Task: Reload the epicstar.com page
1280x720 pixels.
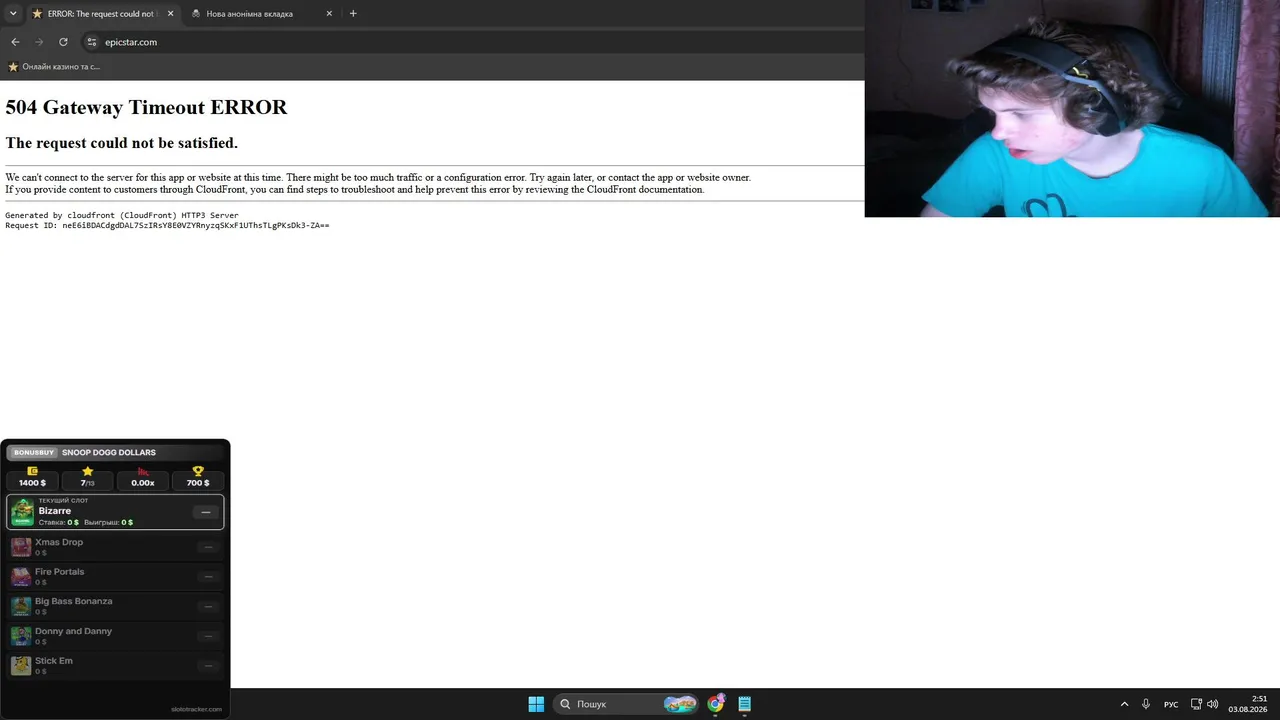Action: (63, 42)
